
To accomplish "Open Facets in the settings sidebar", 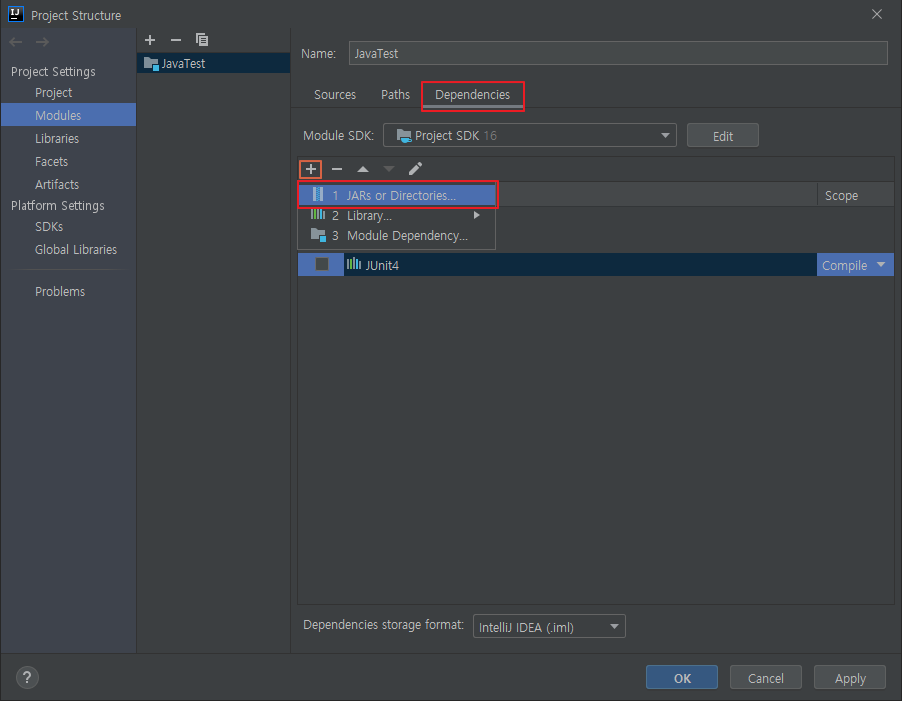I will [51, 162].
